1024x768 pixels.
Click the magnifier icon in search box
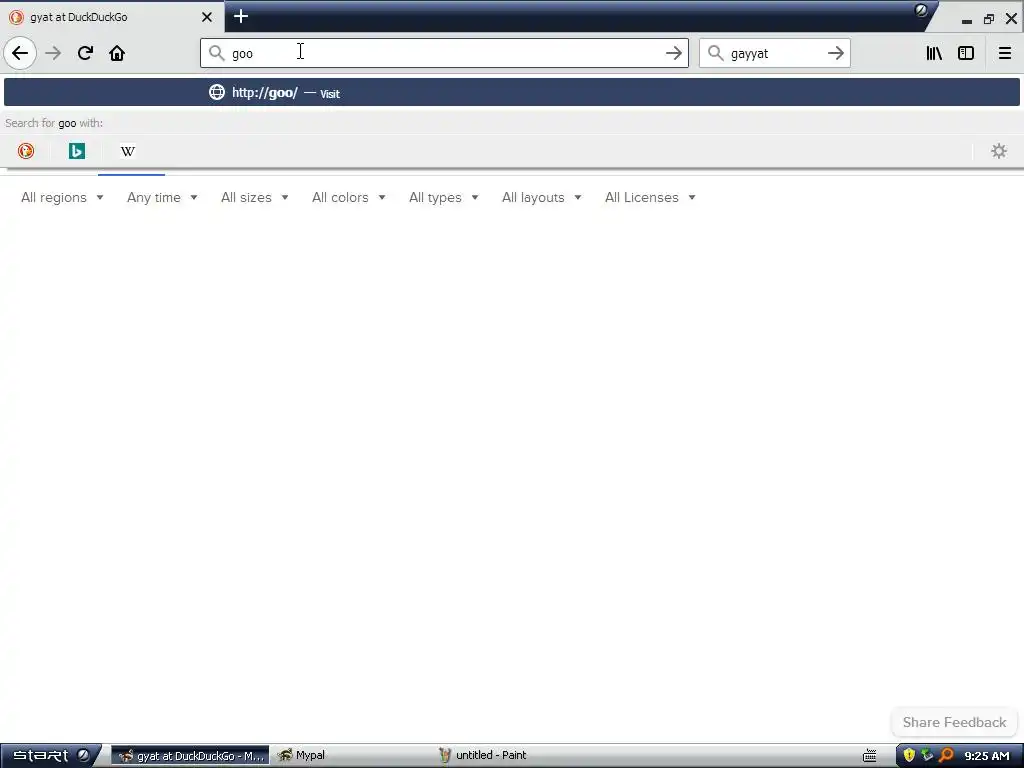tap(715, 53)
